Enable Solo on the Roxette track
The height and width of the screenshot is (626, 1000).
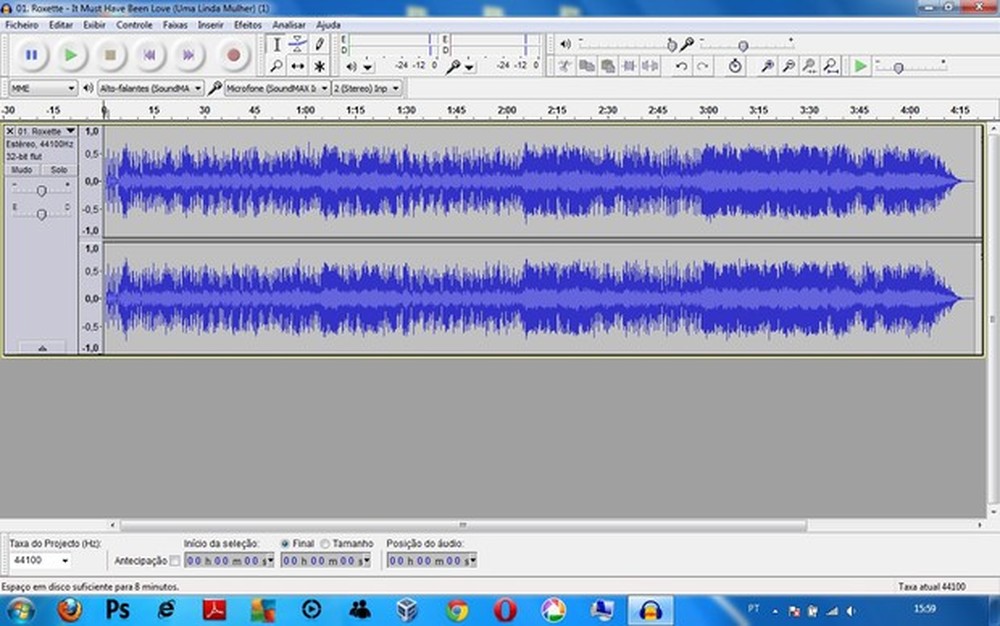click(59, 169)
